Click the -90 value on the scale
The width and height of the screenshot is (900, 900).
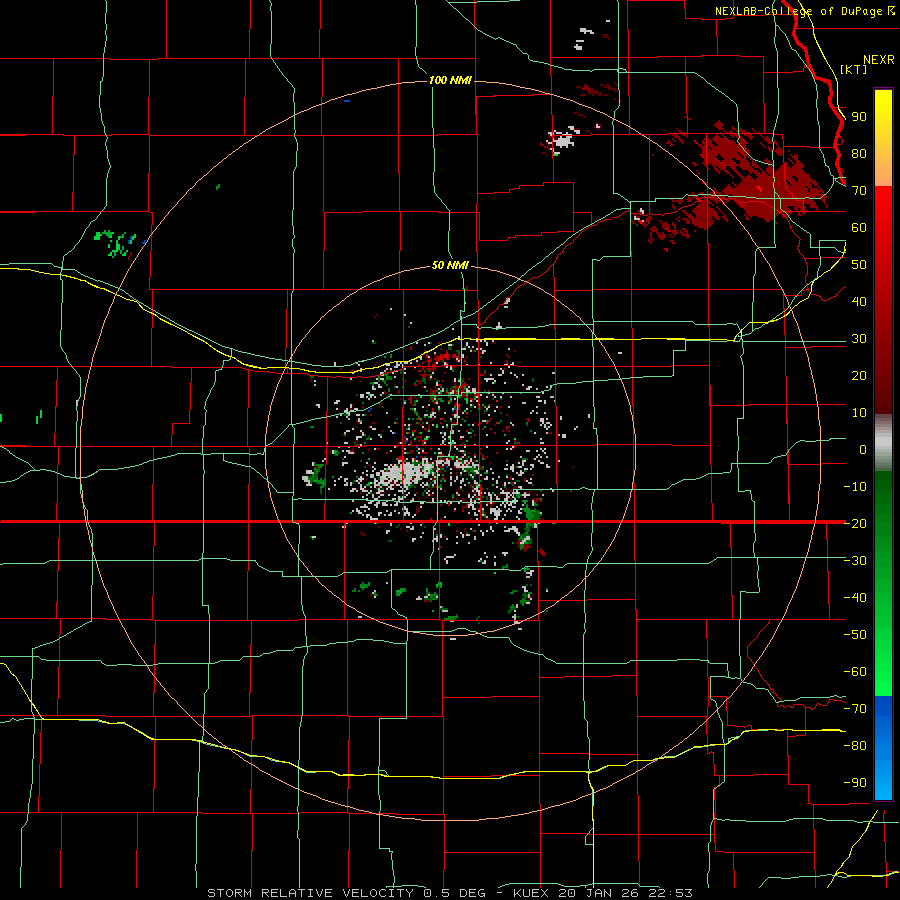pos(855,782)
